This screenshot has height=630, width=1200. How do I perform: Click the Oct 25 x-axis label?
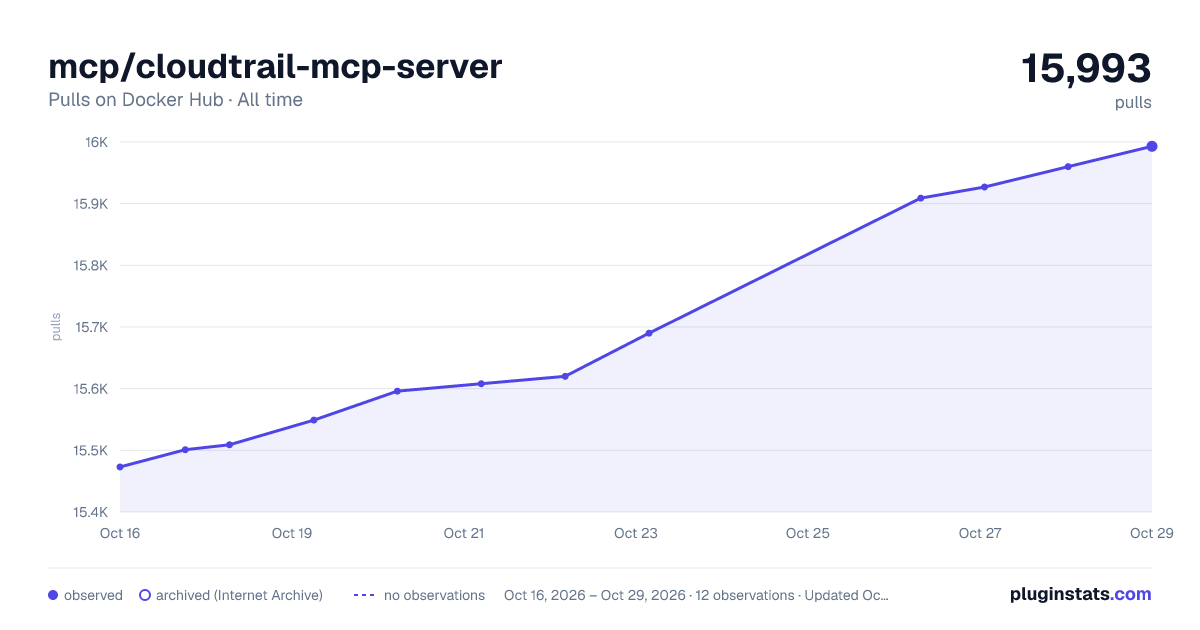point(808,533)
